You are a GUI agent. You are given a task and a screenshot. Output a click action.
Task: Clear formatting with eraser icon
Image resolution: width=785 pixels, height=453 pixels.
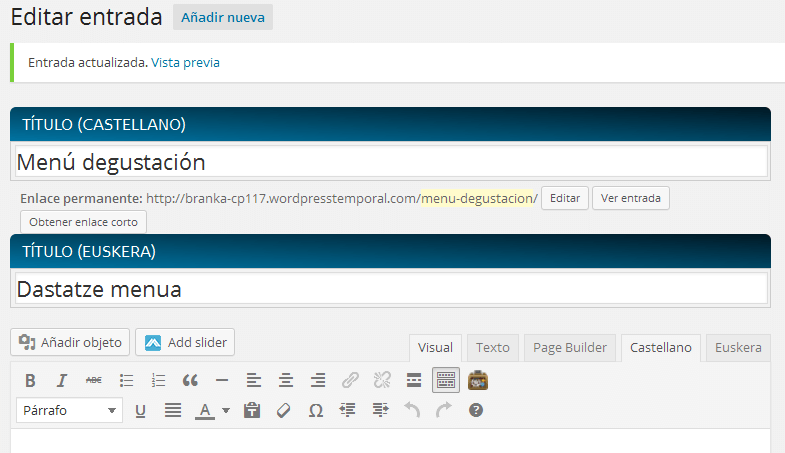coord(283,411)
